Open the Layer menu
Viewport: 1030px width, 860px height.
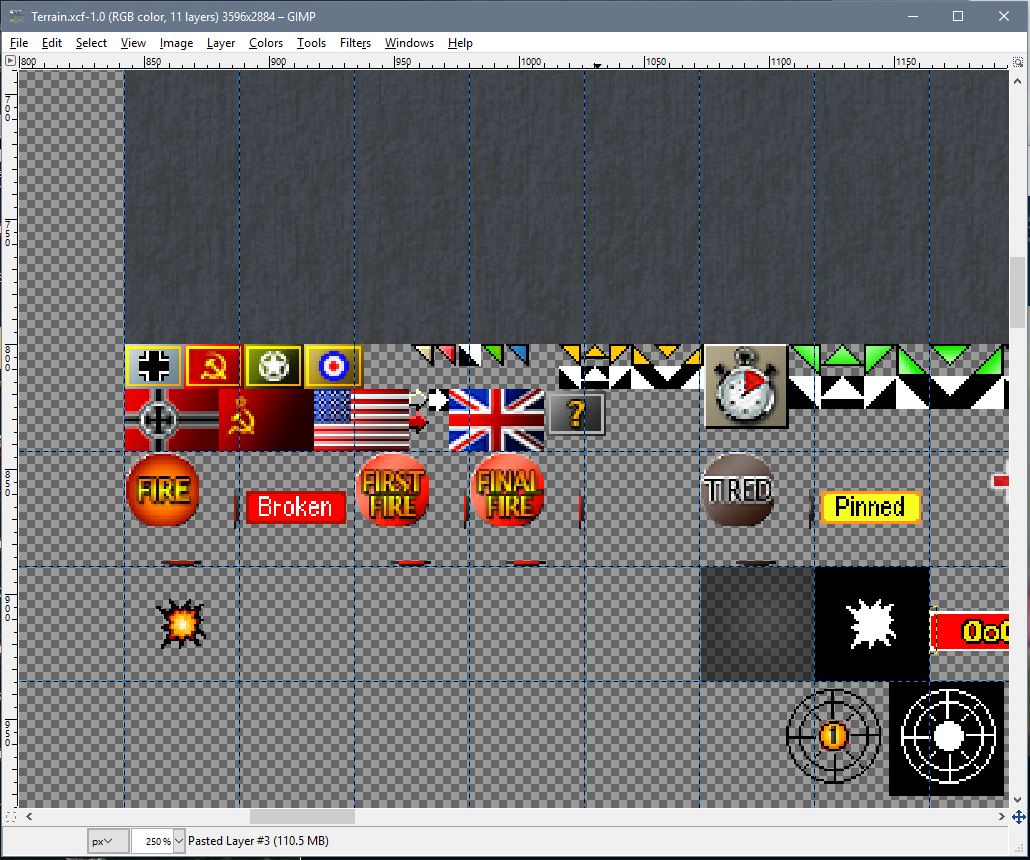tap(221, 43)
